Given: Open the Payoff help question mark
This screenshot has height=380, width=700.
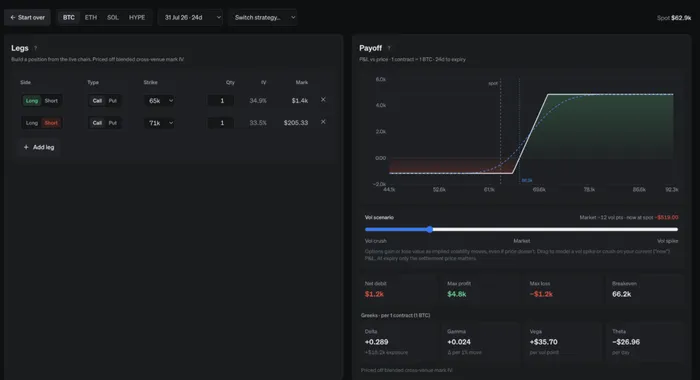Looking at the screenshot, I should click(x=389, y=48).
